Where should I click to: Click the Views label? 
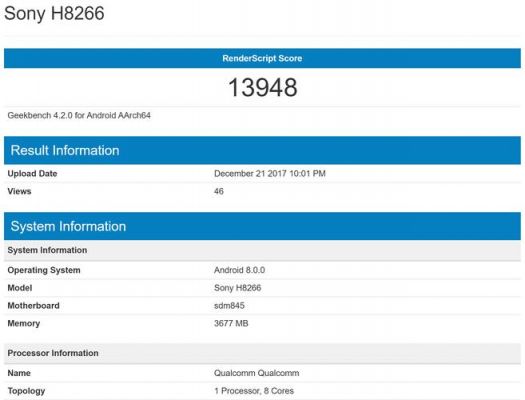[19, 191]
